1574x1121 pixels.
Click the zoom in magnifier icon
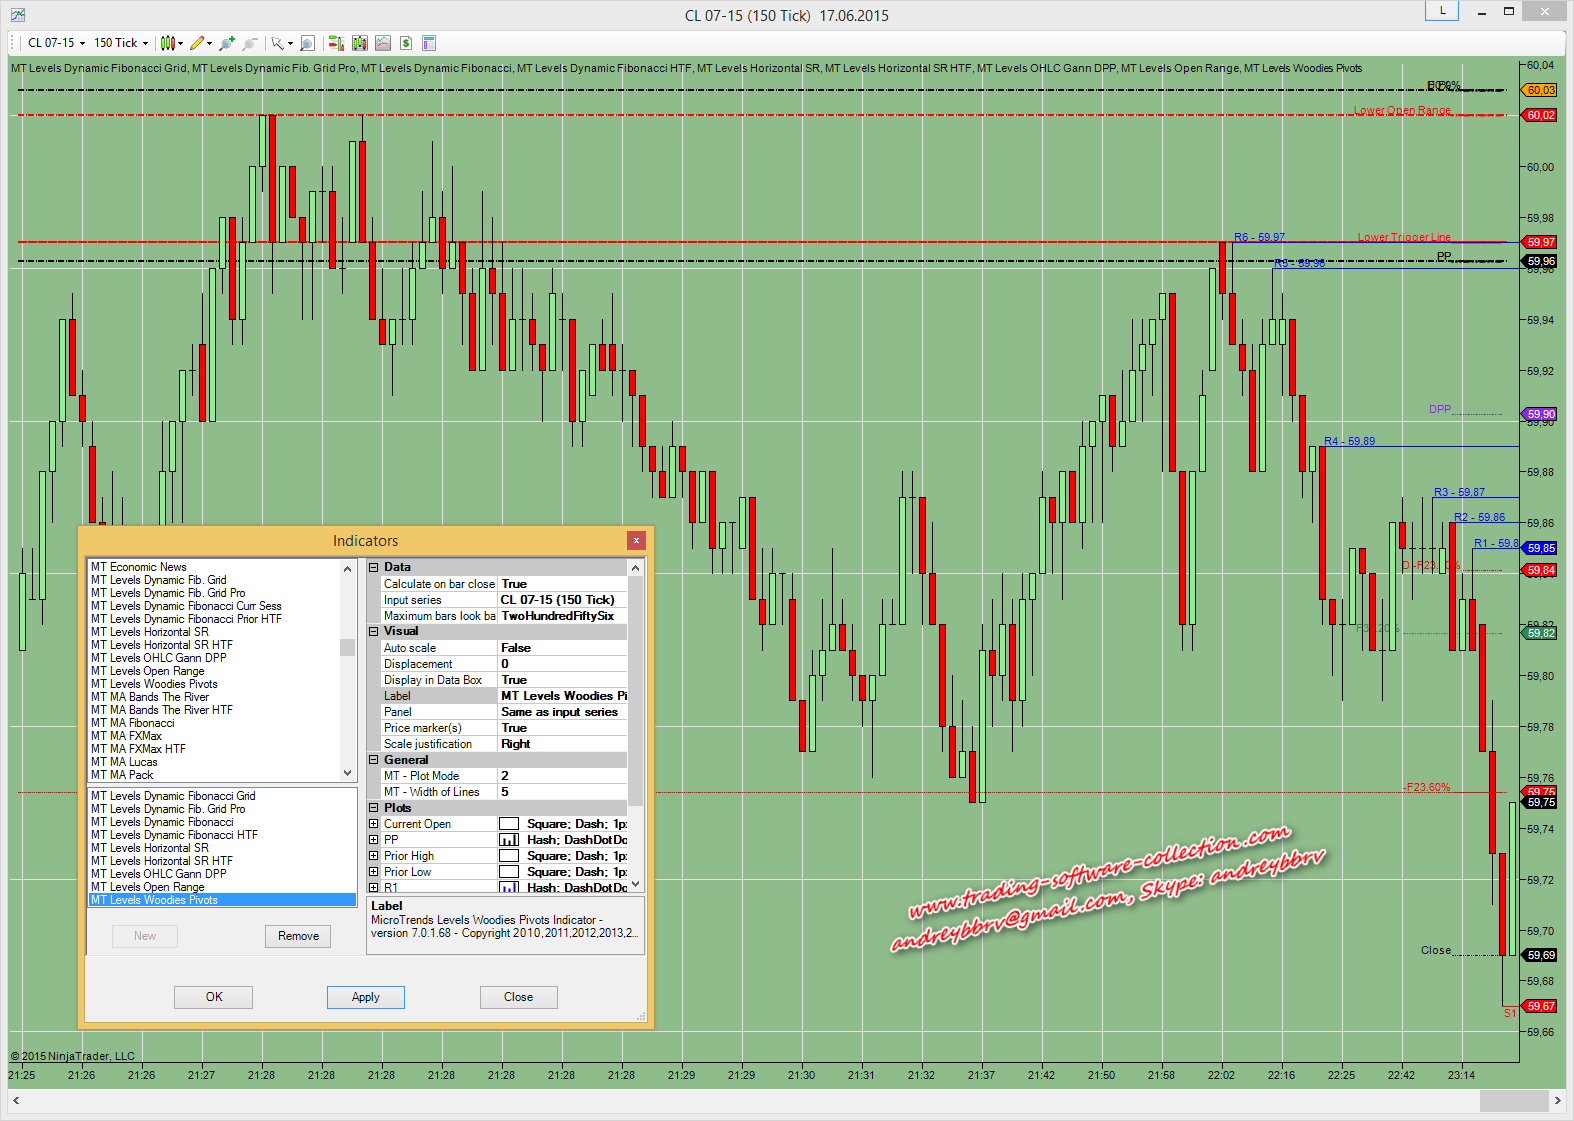pyautogui.click(x=226, y=43)
